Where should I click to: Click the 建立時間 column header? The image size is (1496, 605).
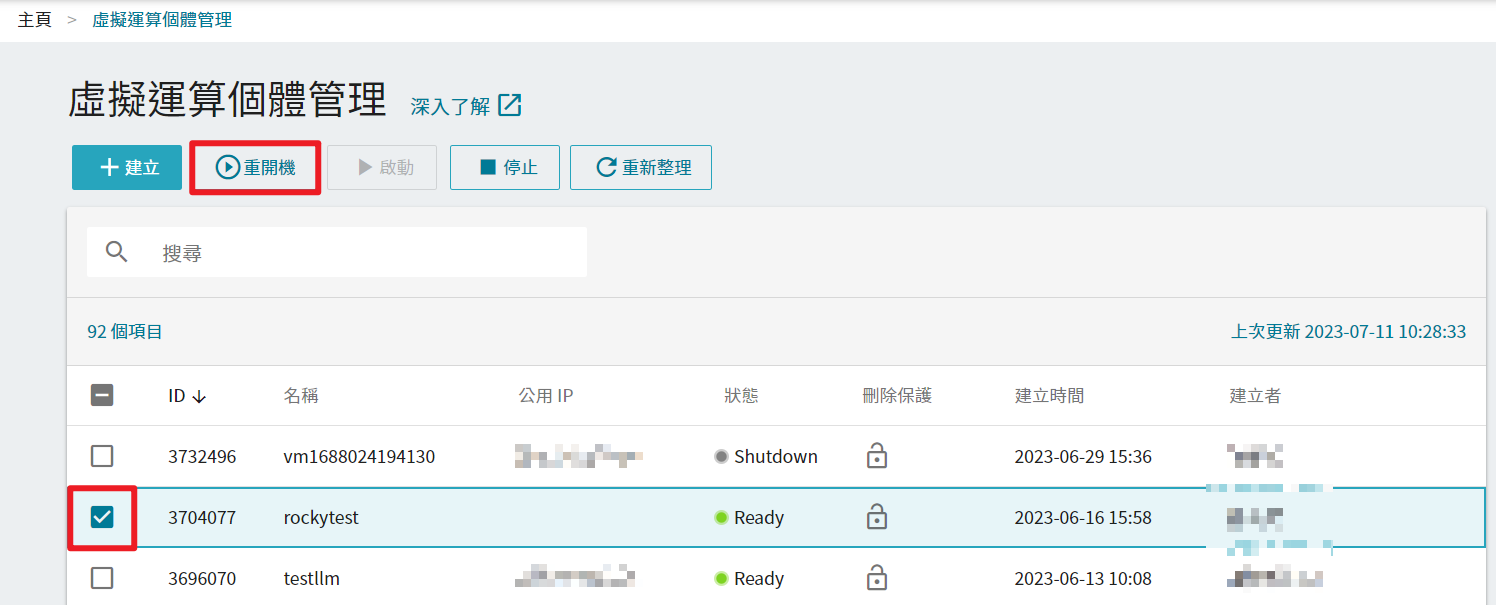1049,396
